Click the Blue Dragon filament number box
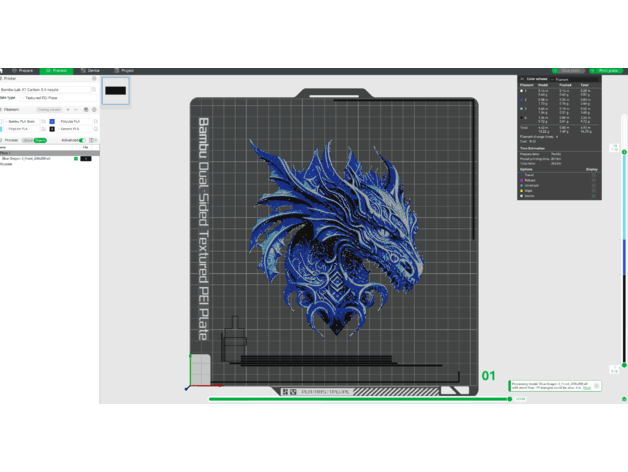The image size is (628, 472). click(86, 159)
